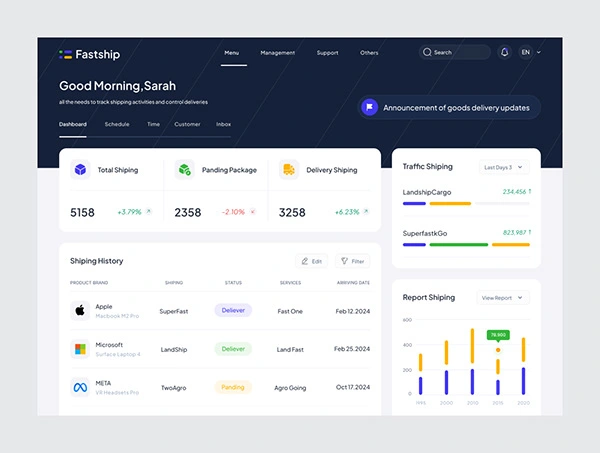Click the search magnifier icon
The image size is (600, 453).
point(427,52)
